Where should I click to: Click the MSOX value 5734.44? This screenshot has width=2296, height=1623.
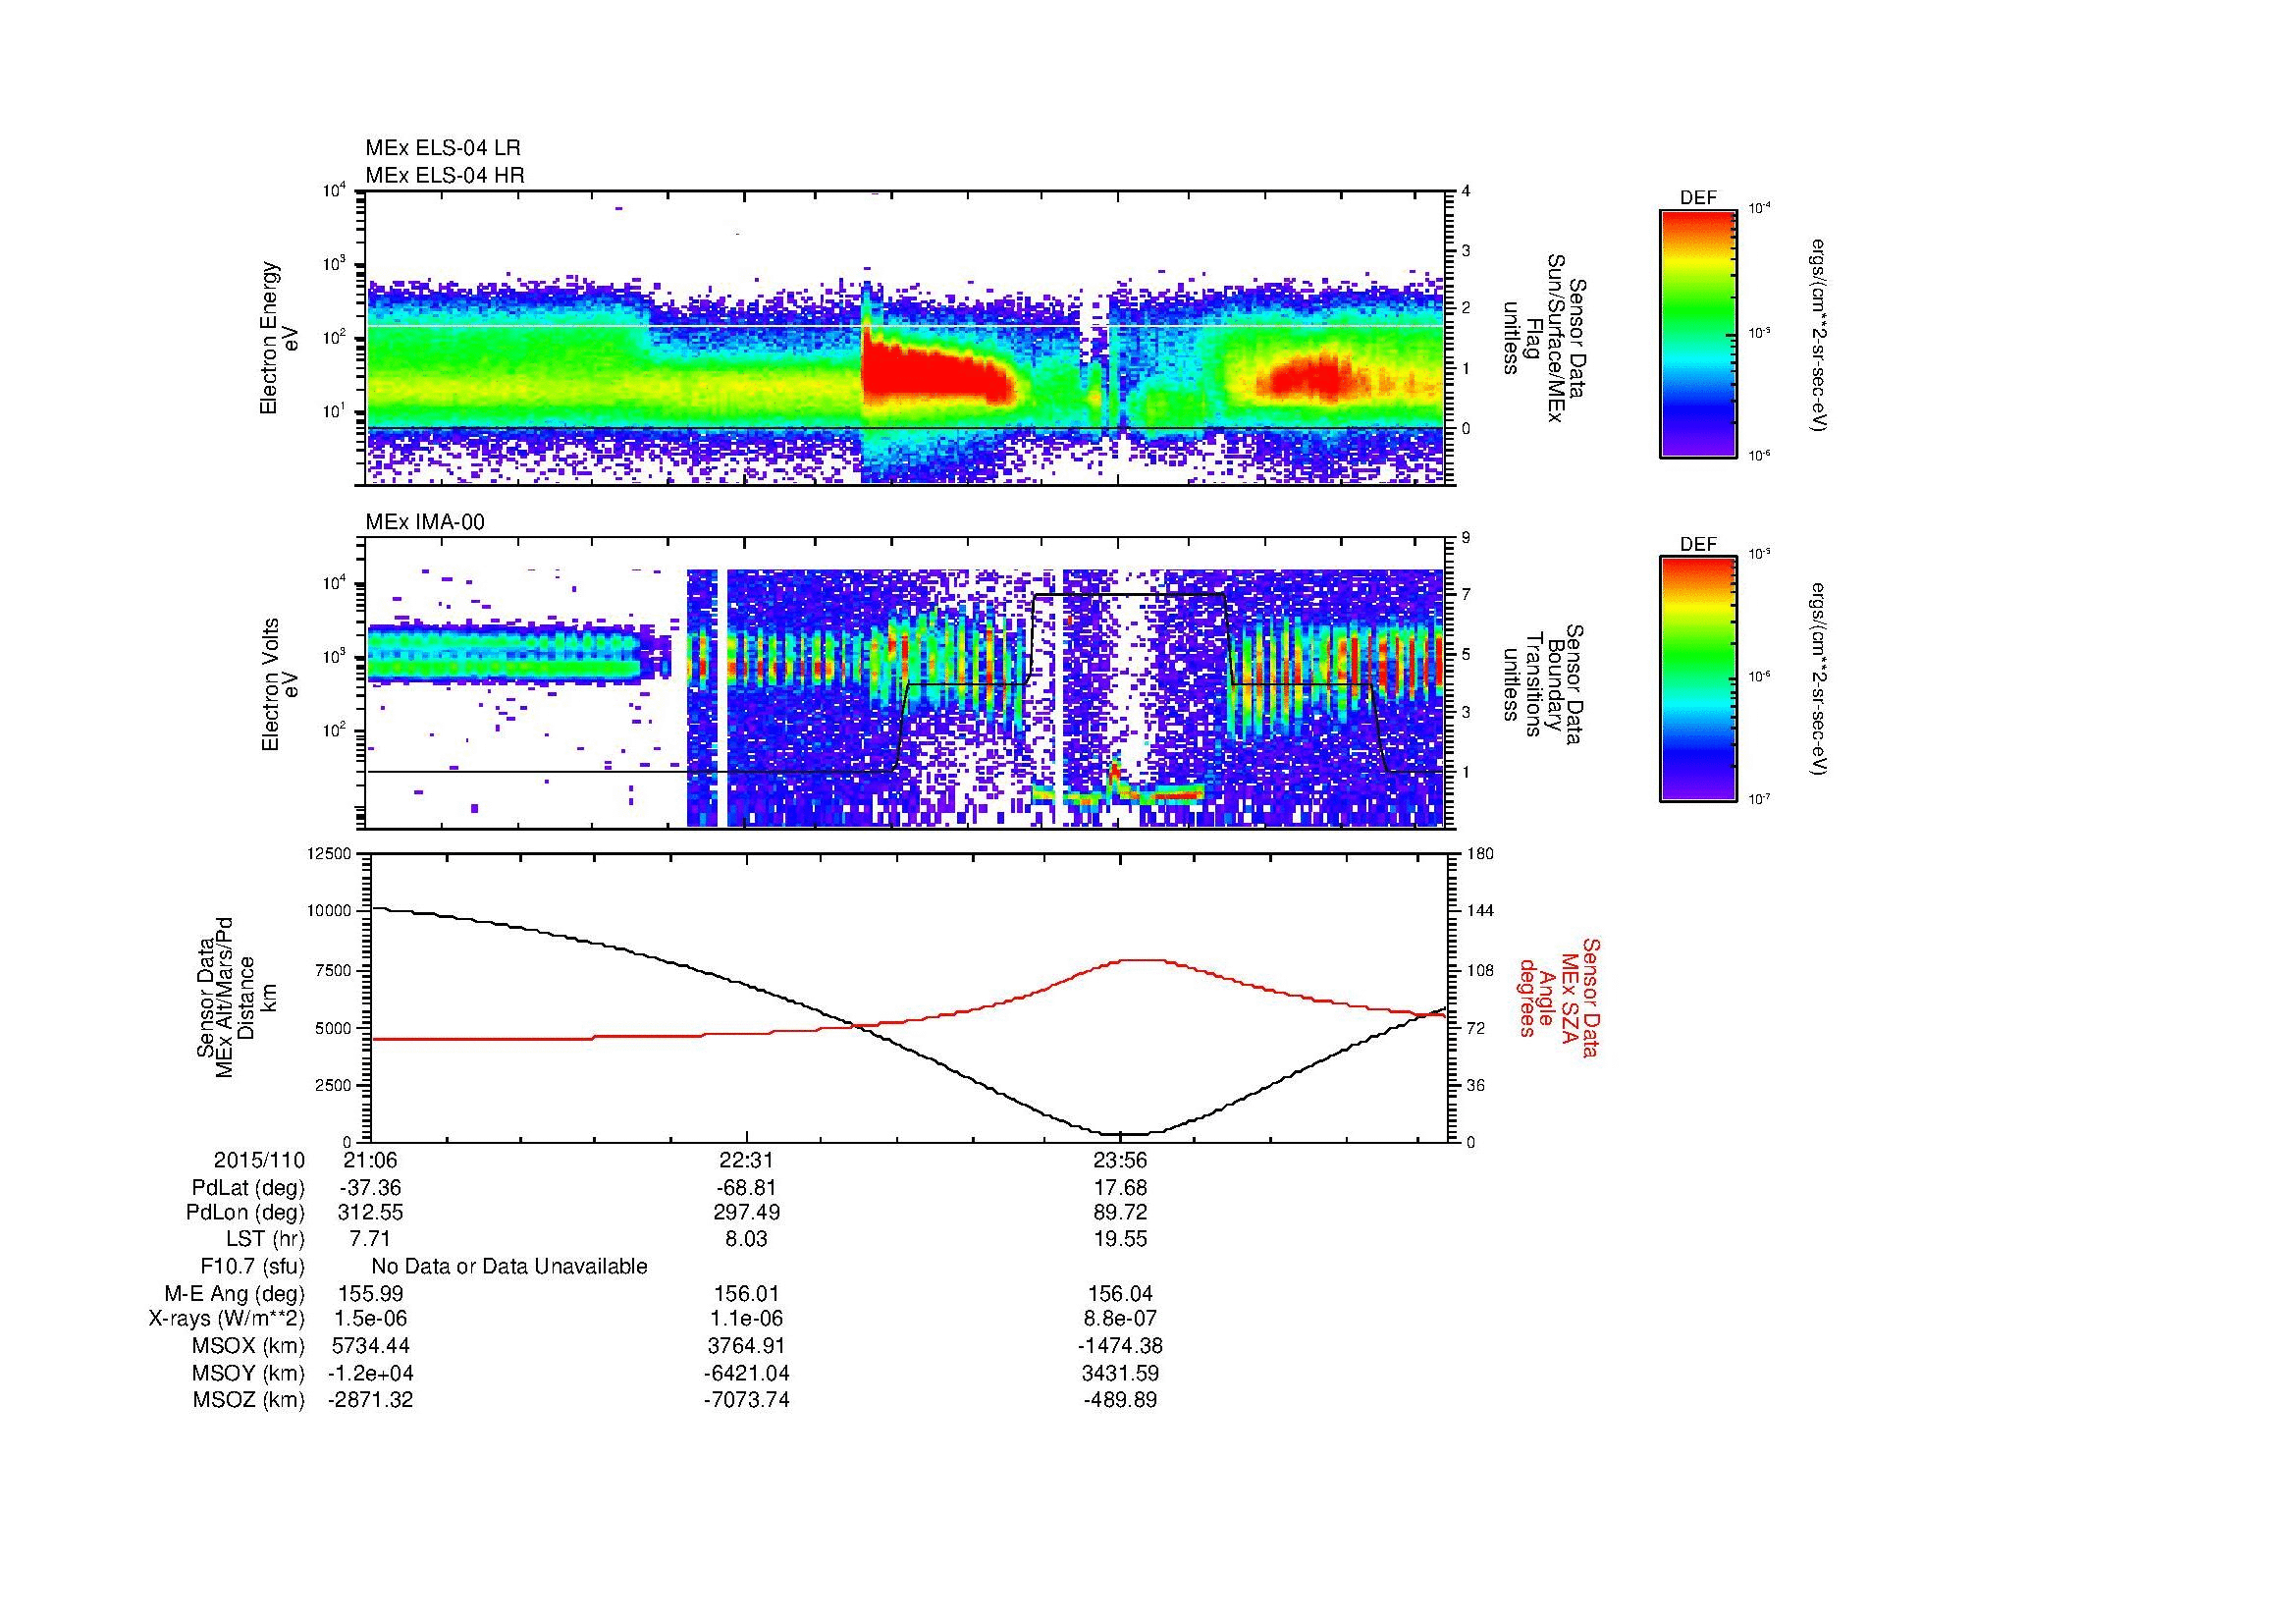point(371,1346)
